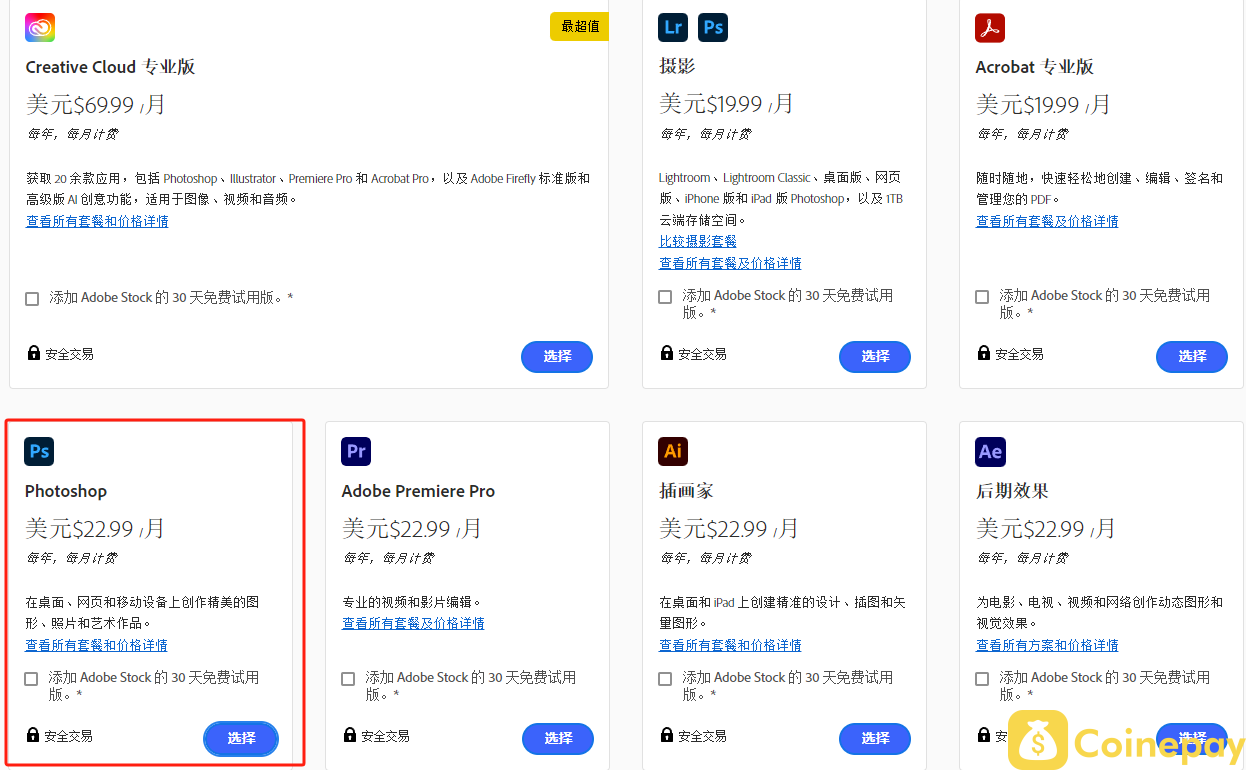
Task: Click the Acrobat red PDF icon
Action: 990,28
